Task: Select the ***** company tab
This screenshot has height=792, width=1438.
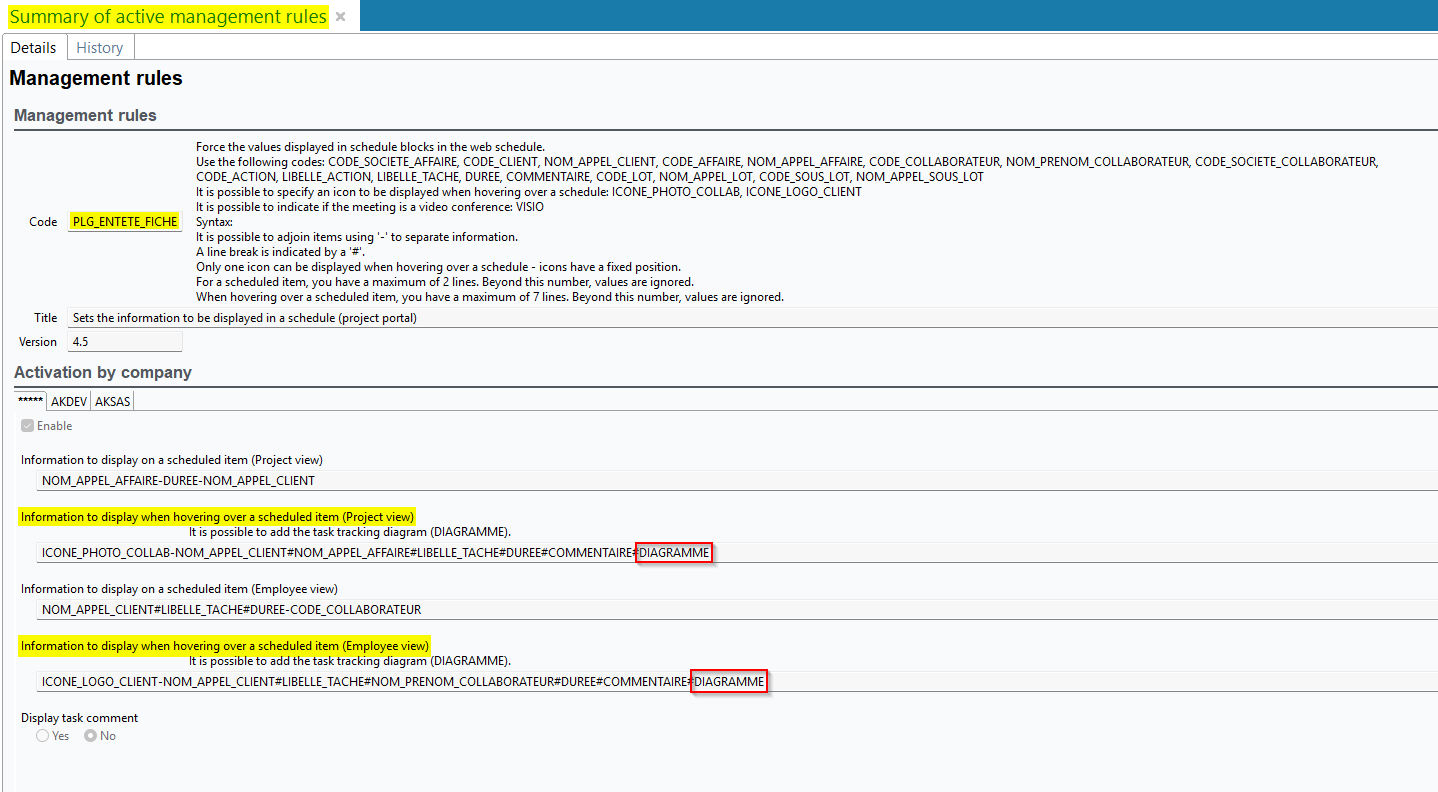Action: pyautogui.click(x=31, y=401)
